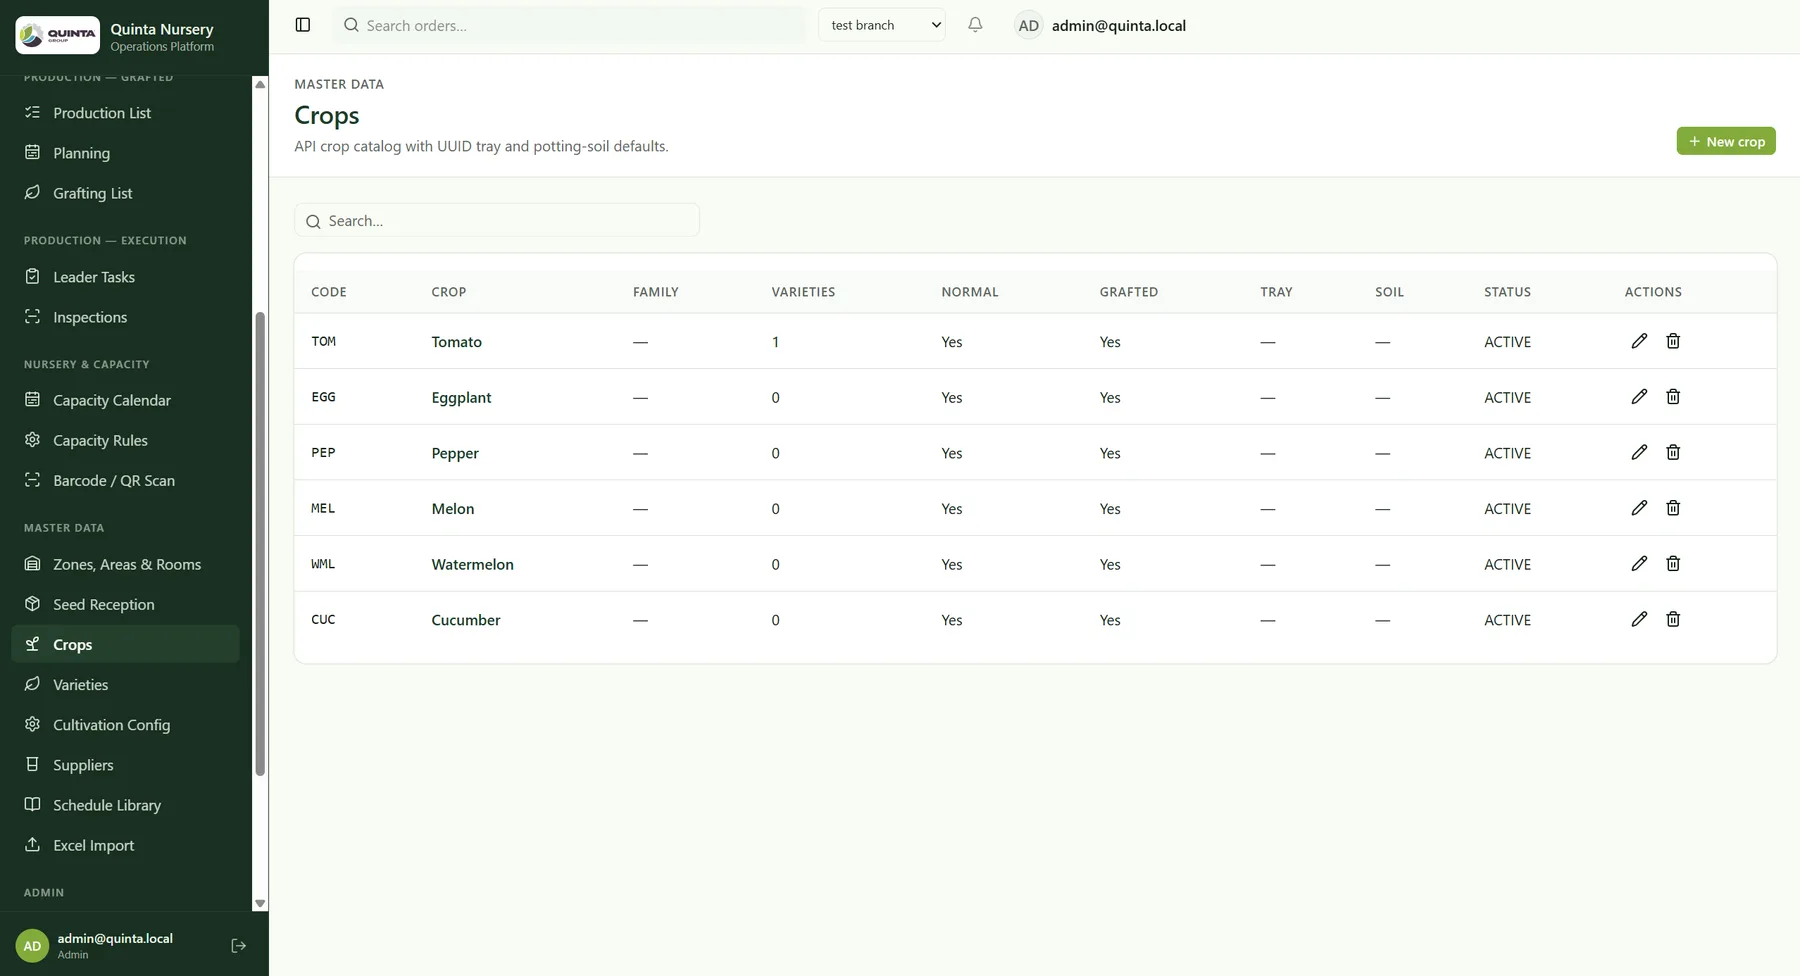The image size is (1800, 976).
Task: Open Inspections page
Action: 125,317
